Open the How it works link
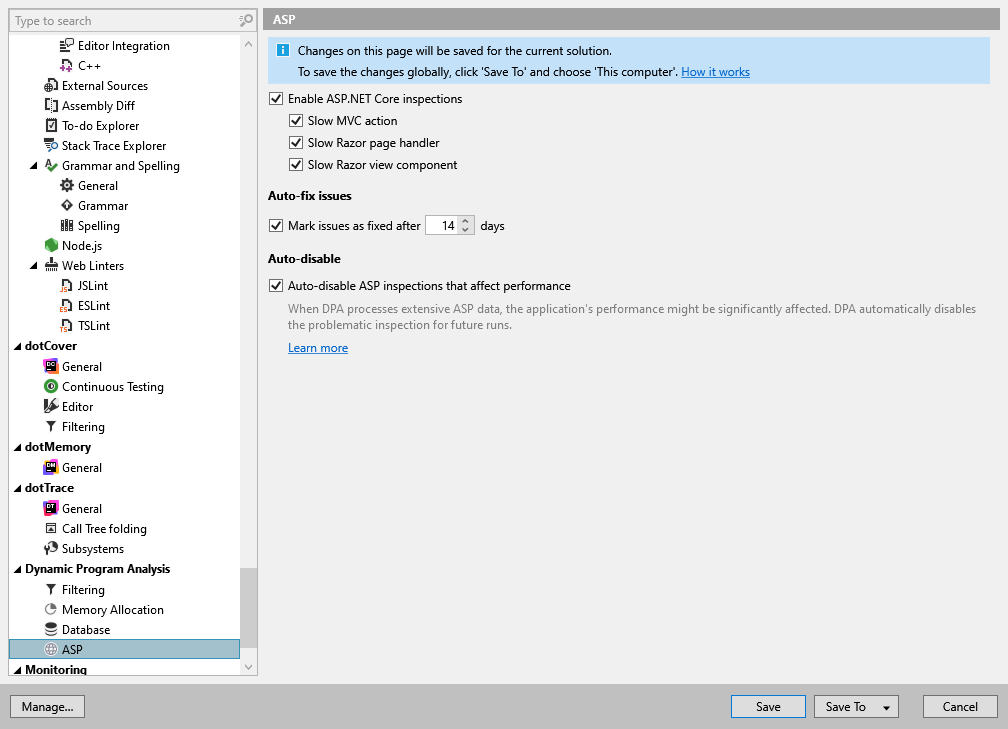Image resolution: width=1008 pixels, height=729 pixels. pos(715,72)
